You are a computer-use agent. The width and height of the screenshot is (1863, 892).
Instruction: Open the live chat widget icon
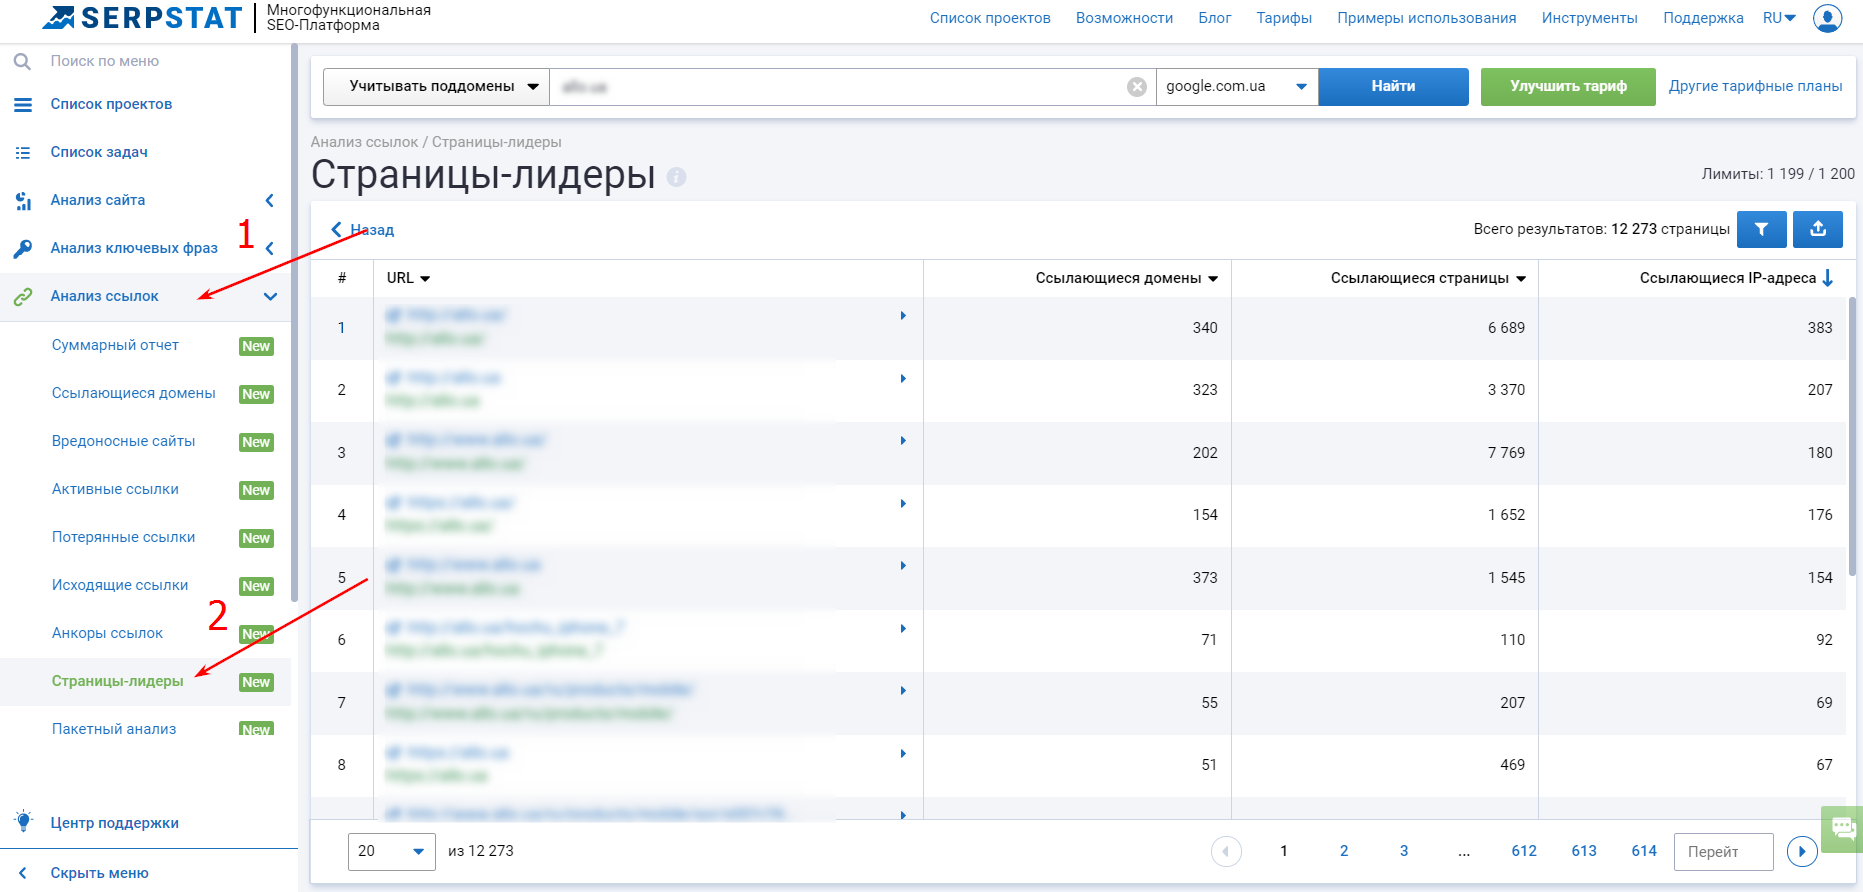tap(1843, 828)
